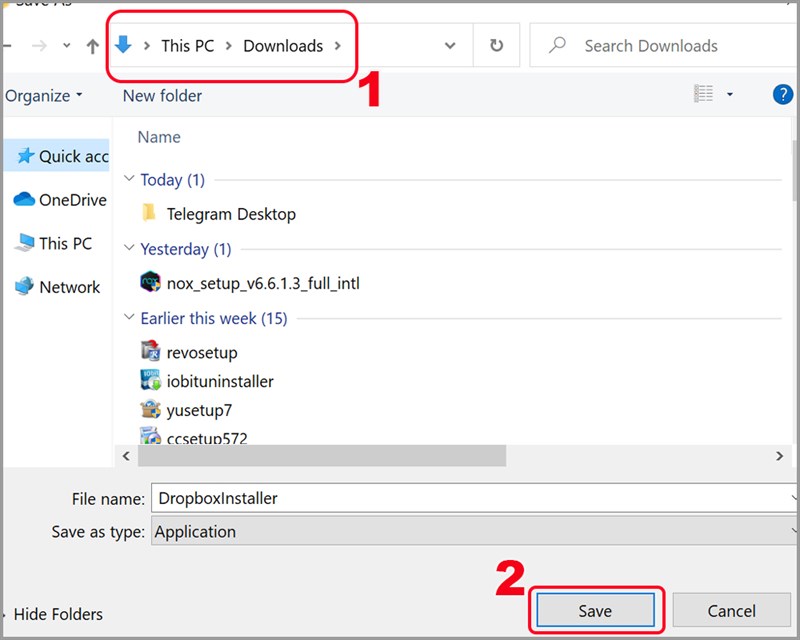Open Help via the blue question mark
This screenshot has height=640, width=800.
coord(782,95)
